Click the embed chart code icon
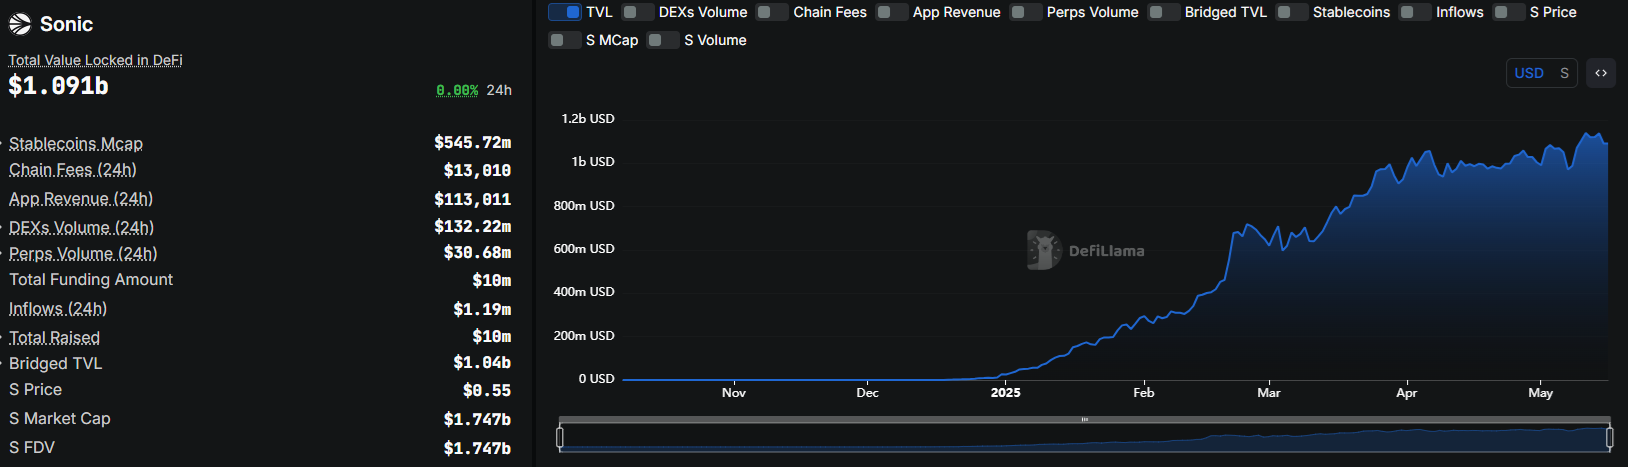Screen dimensions: 1628x467 click(1601, 73)
